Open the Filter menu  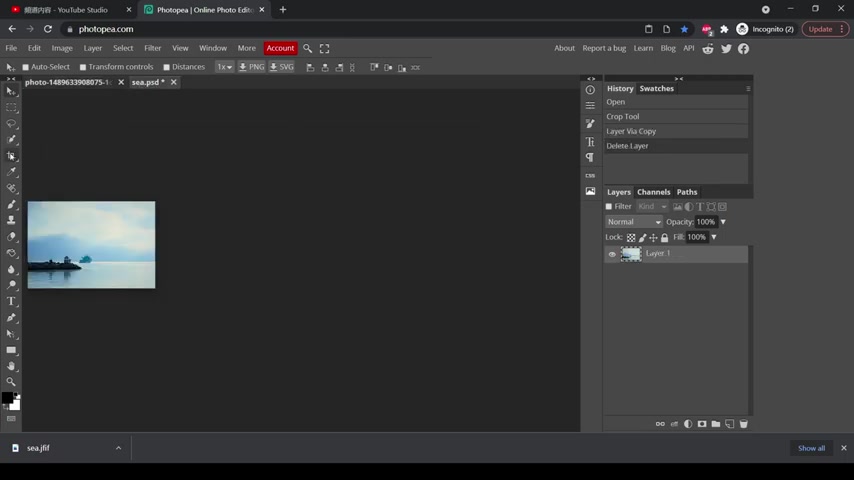click(x=152, y=48)
